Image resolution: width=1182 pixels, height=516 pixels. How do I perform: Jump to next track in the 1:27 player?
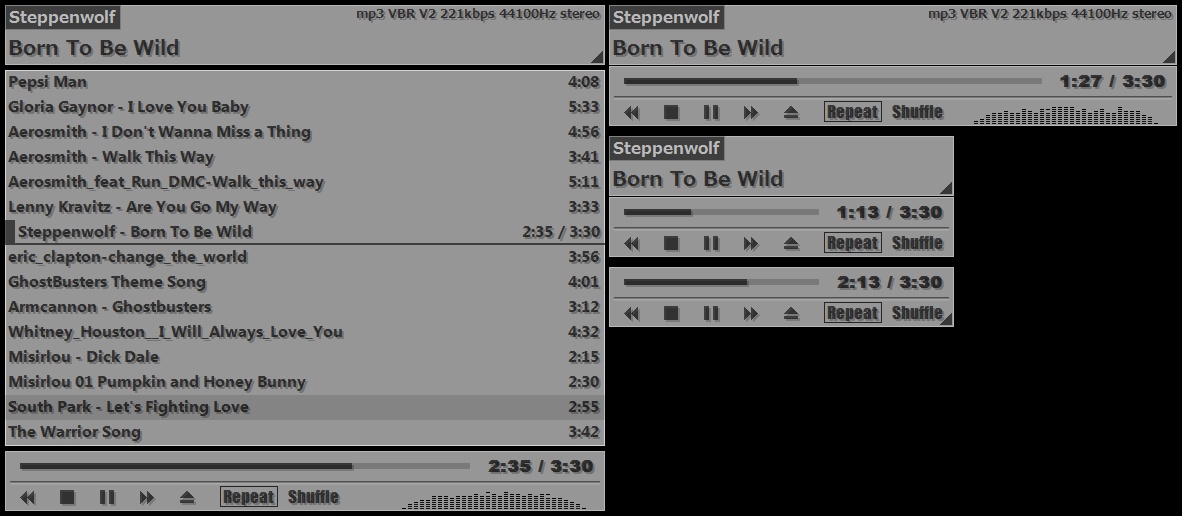[751, 112]
